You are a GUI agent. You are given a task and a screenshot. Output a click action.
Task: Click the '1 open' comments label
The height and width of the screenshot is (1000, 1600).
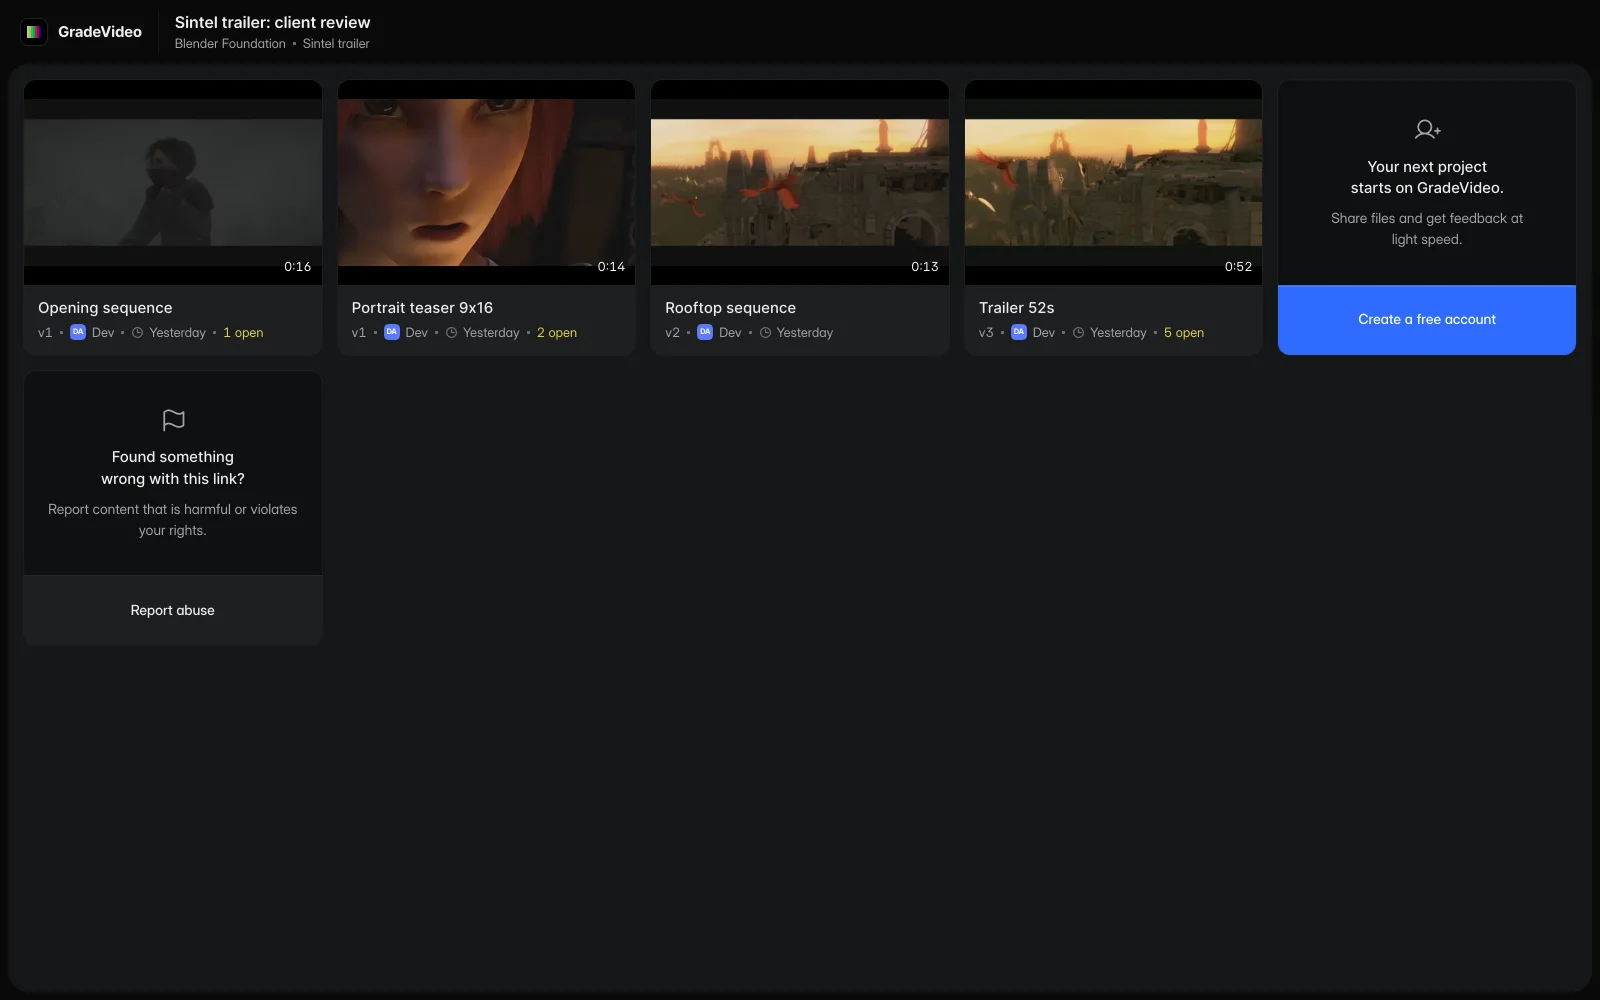pos(243,333)
